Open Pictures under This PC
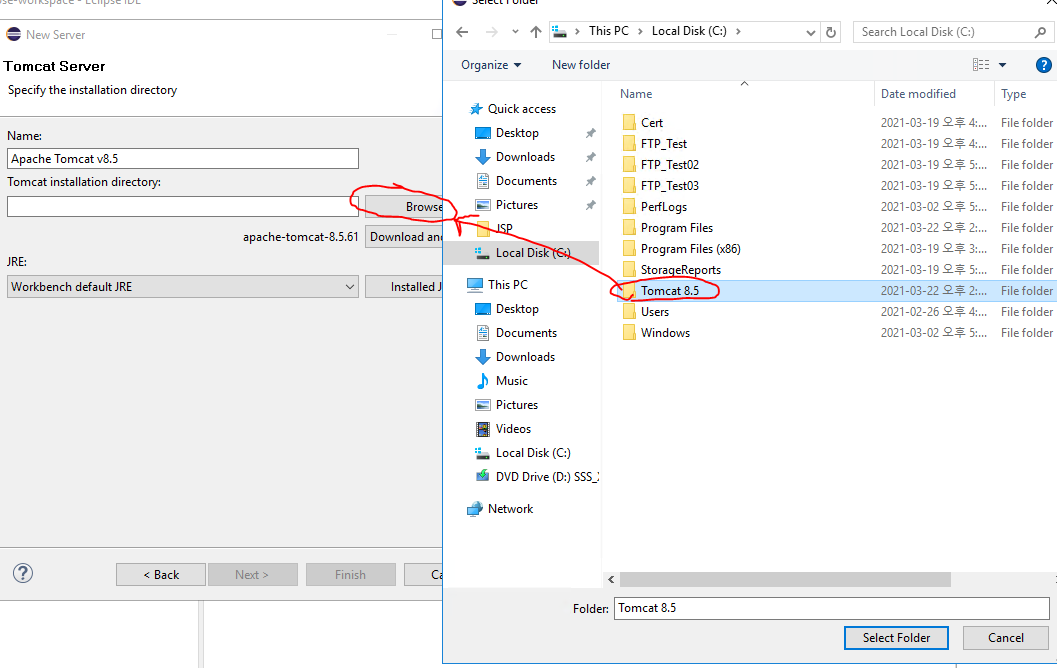The height and width of the screenshot is (668, 1057). pyautogui.click(x=516, y=404)
